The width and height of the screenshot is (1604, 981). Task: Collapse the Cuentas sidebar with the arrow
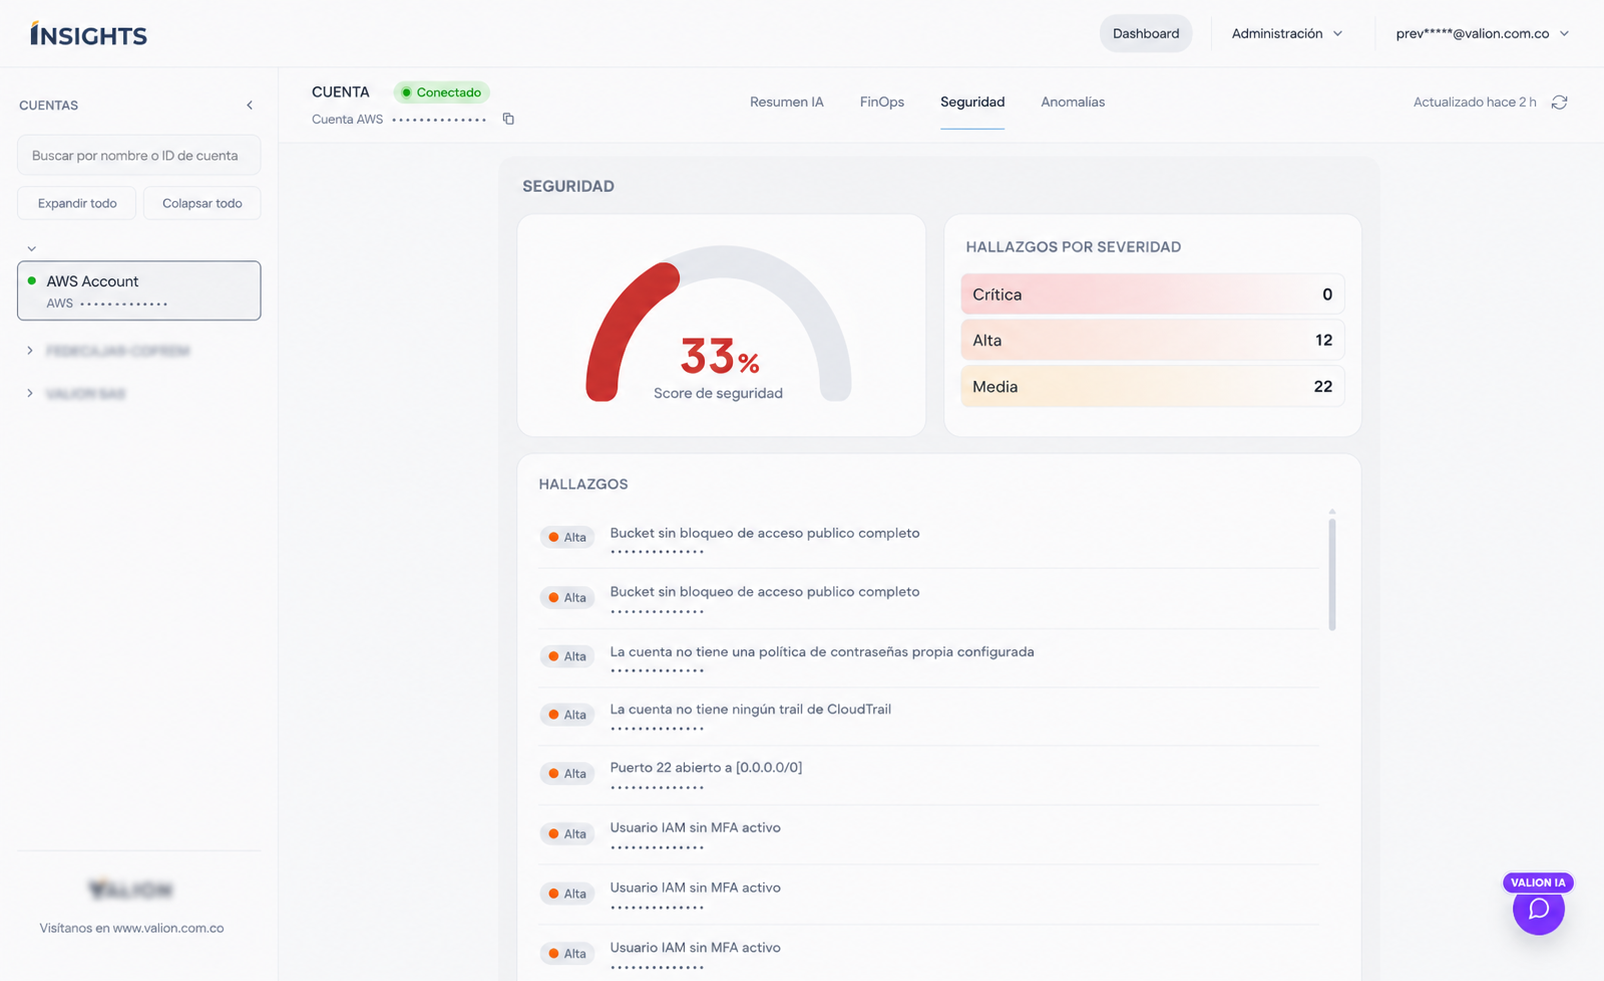[x=250, y=105]
